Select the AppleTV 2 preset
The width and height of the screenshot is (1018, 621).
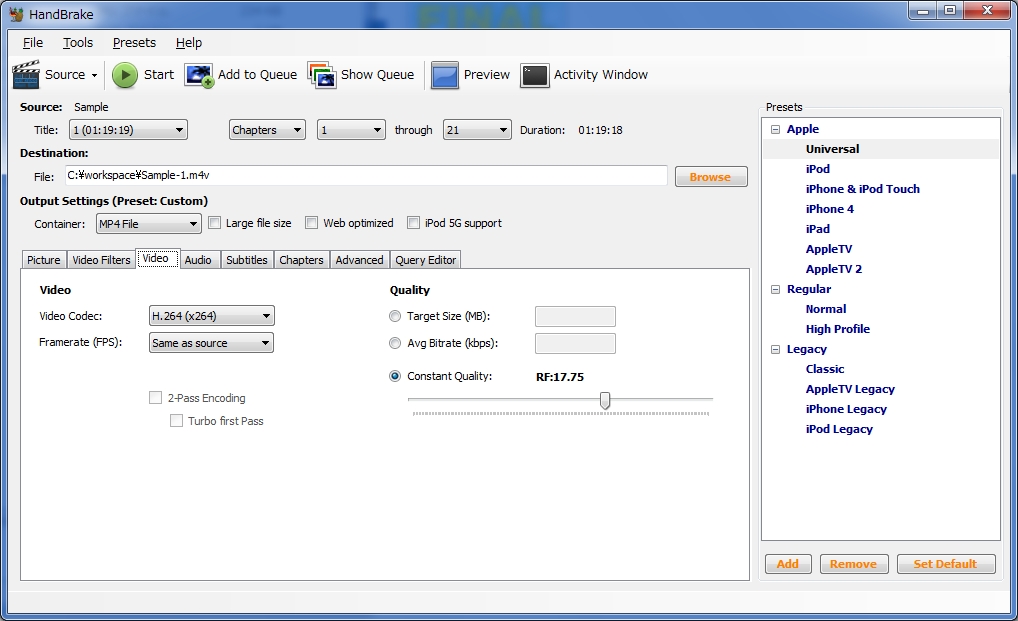pyautogui.click(x=834, y=269)
